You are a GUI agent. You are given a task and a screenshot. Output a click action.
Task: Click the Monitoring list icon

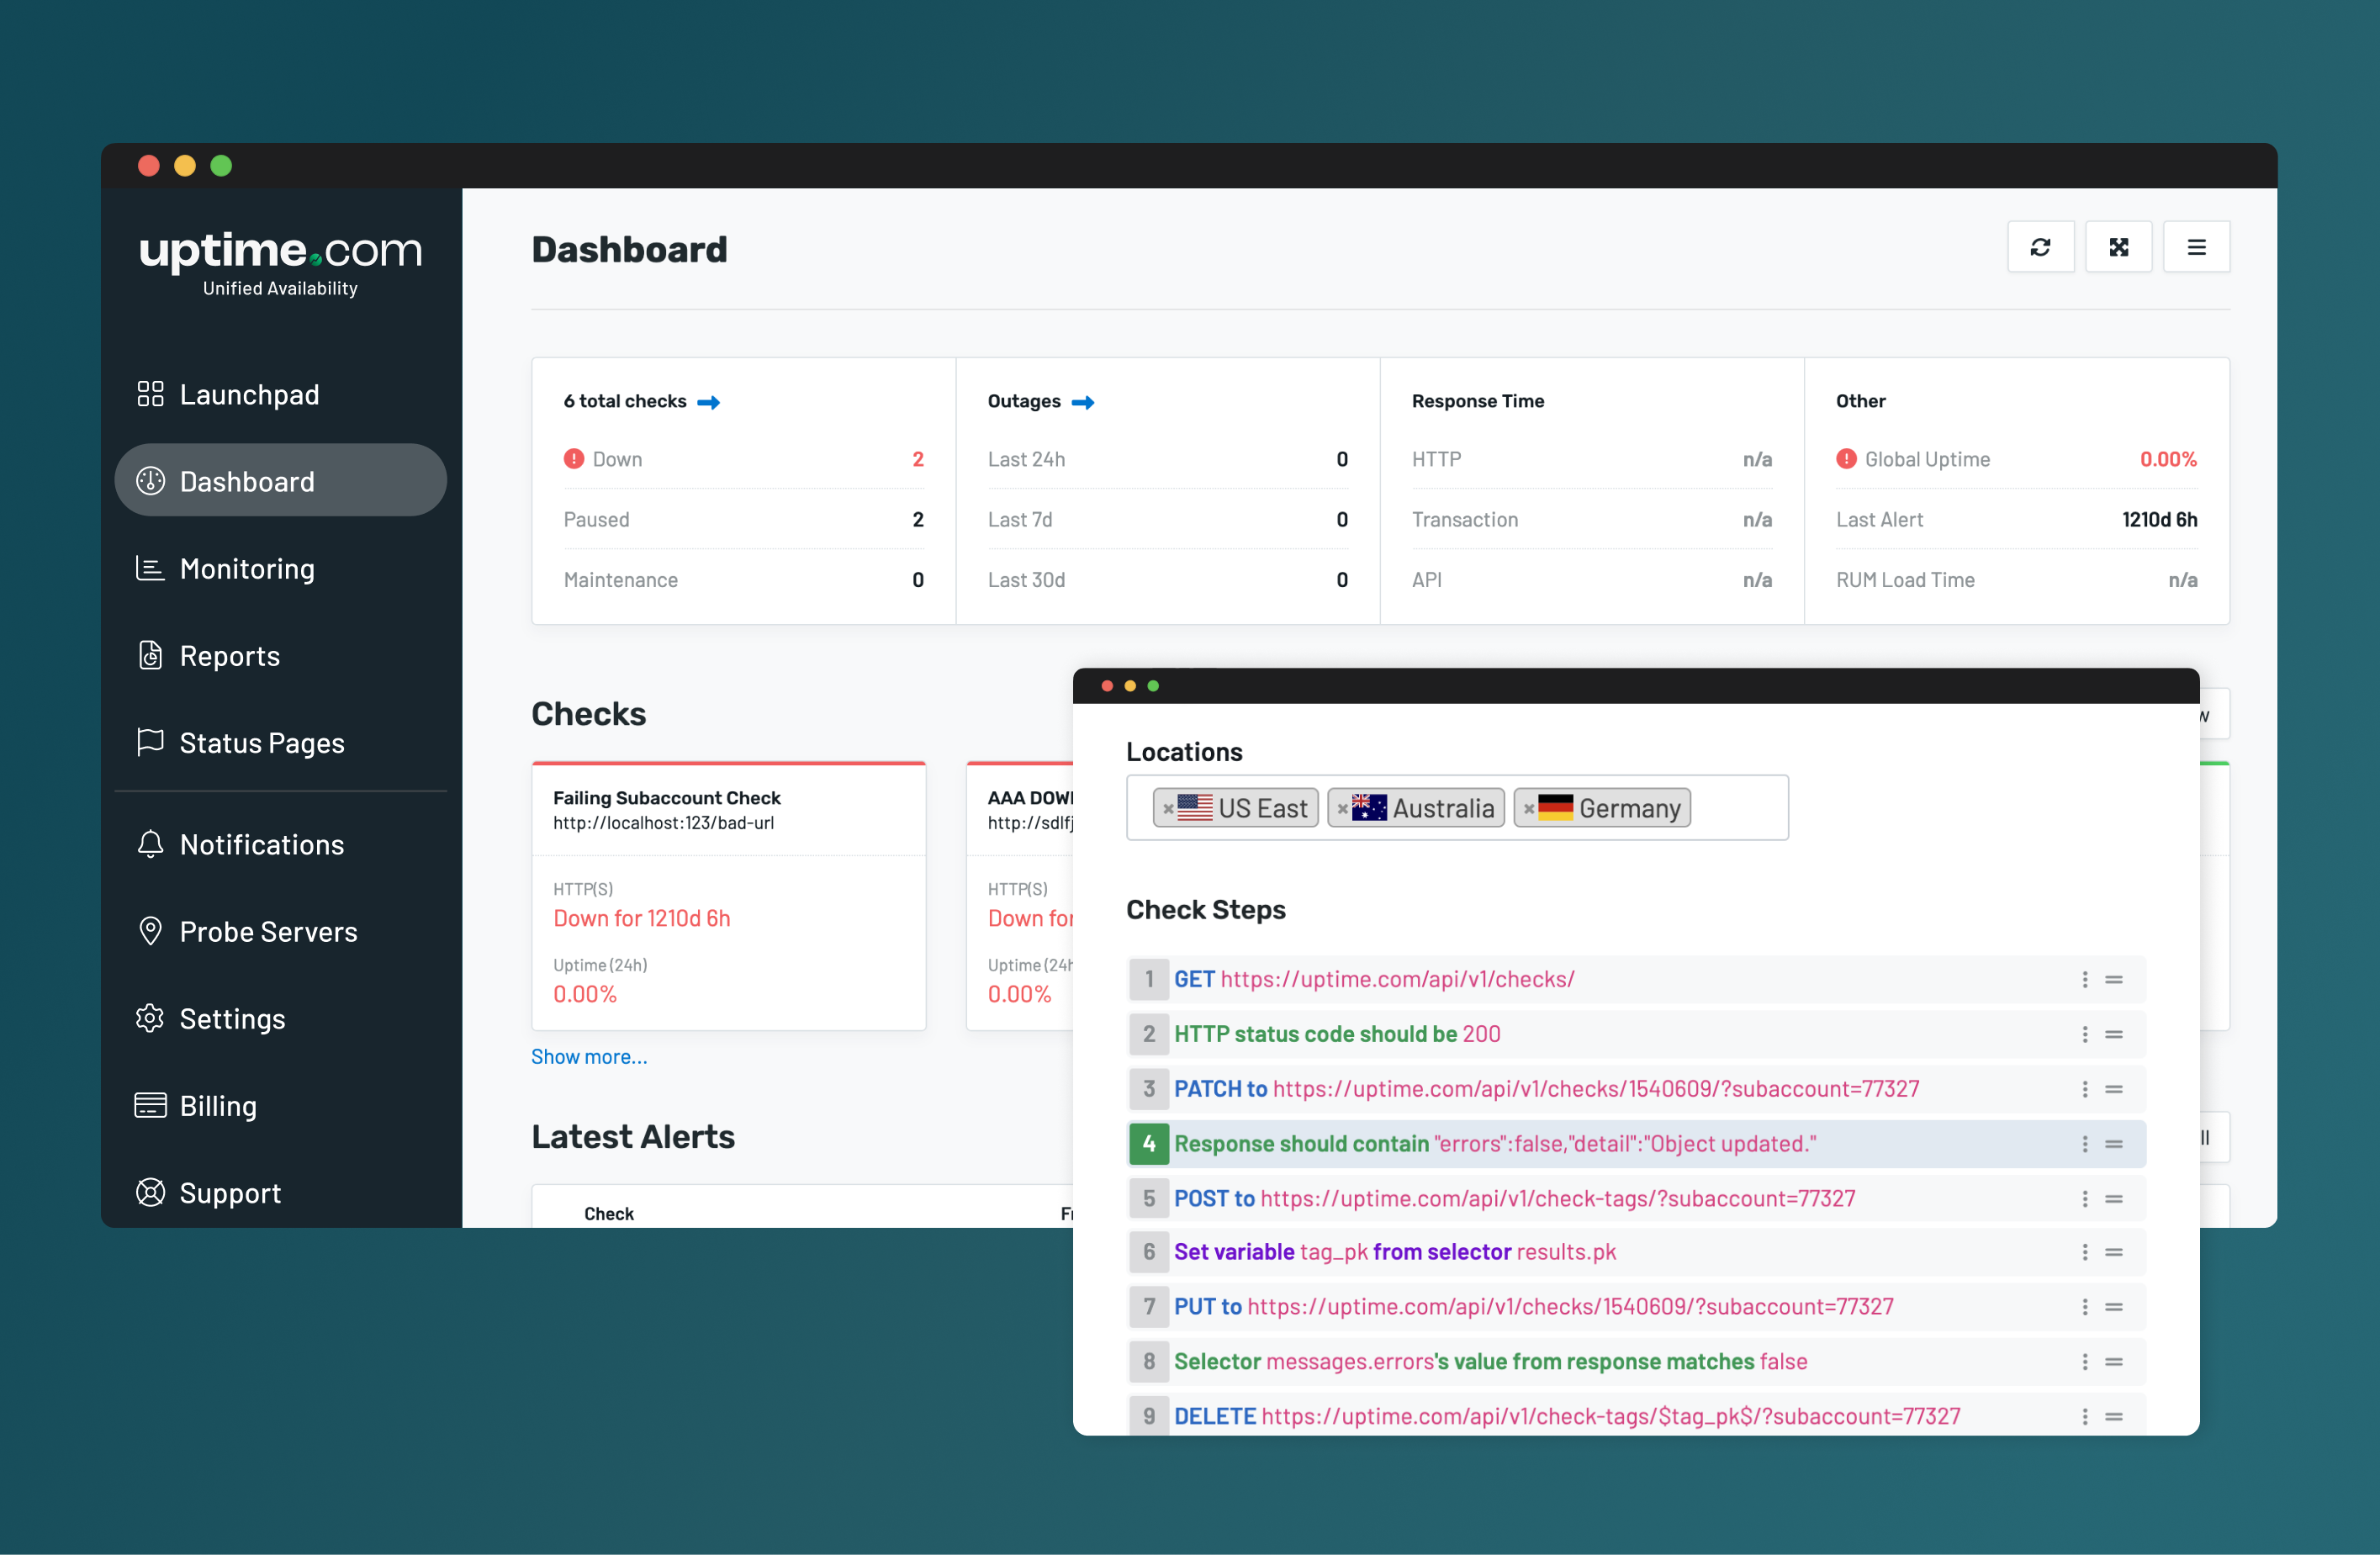point(147,568)
